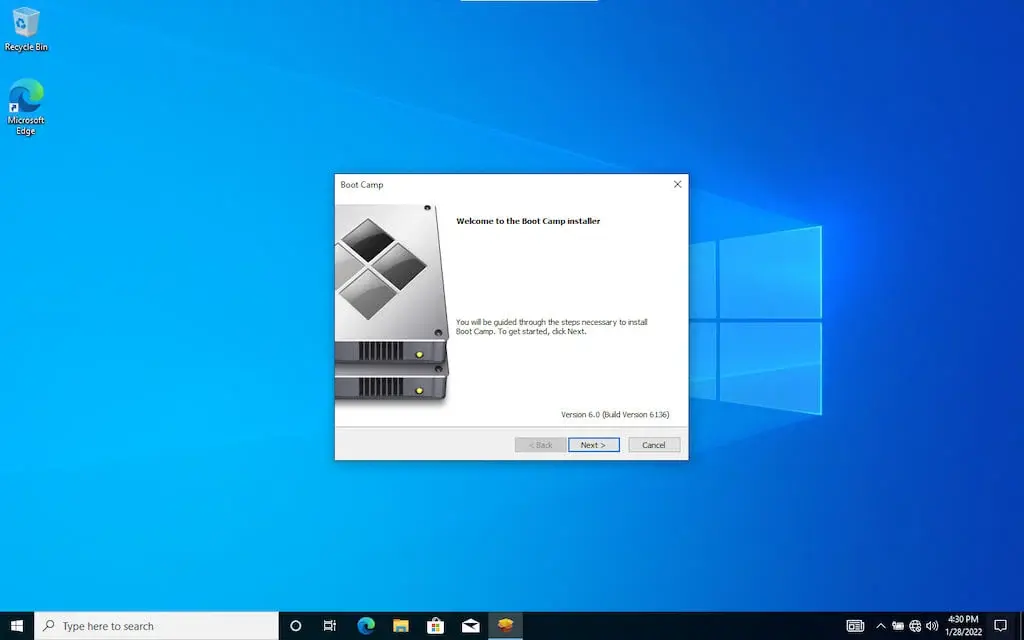The image size is (1024, 640).
Task: Click the battery power tray icon
Action: (898, 626)
